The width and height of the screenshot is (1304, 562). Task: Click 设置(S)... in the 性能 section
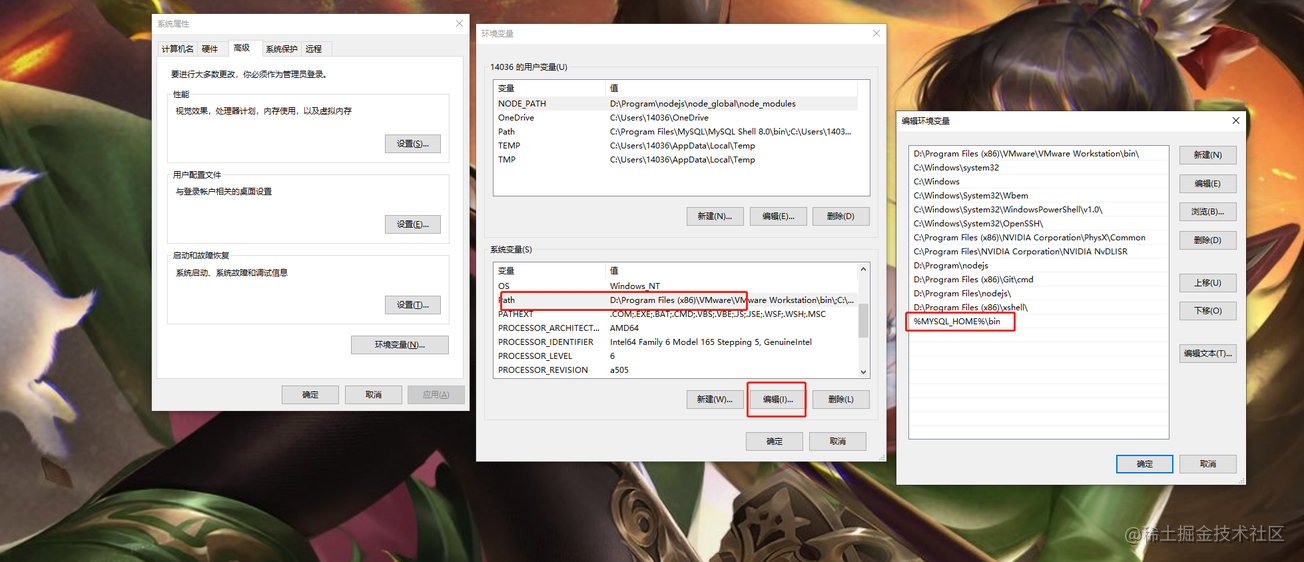(x=412, y=144)
